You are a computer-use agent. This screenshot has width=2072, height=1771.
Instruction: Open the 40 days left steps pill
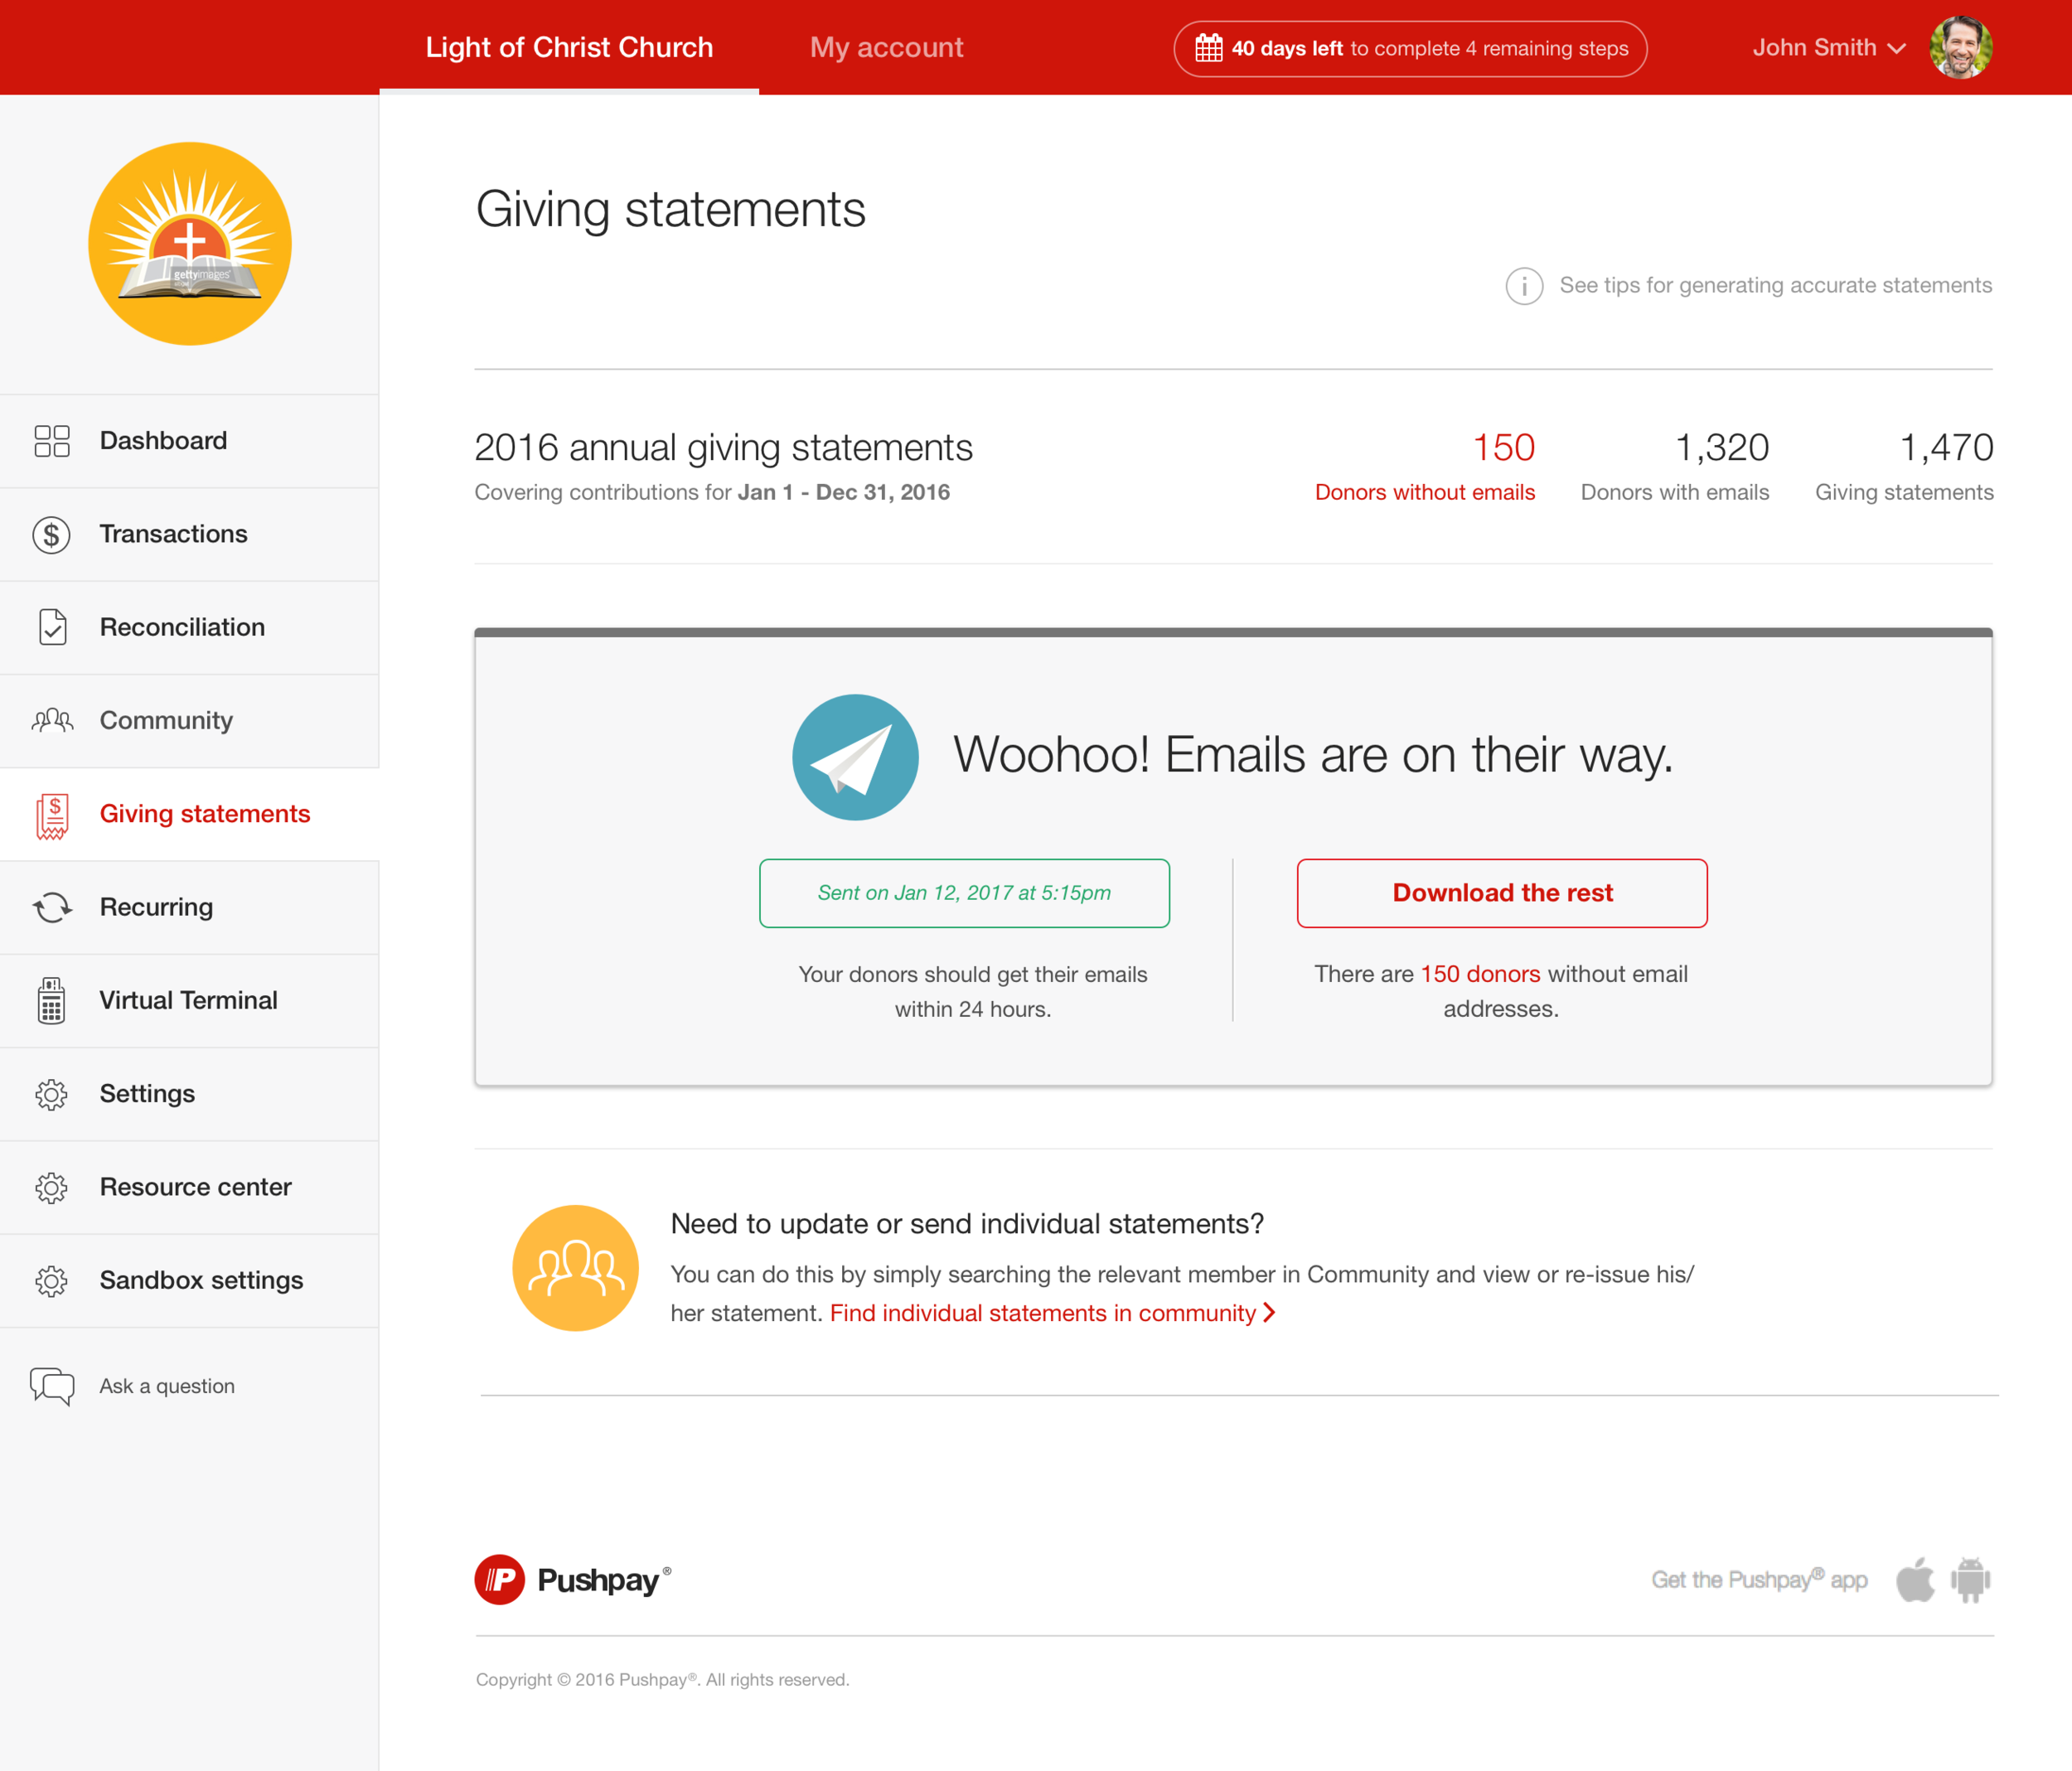pyautogui.click(x=1410, y=48)
